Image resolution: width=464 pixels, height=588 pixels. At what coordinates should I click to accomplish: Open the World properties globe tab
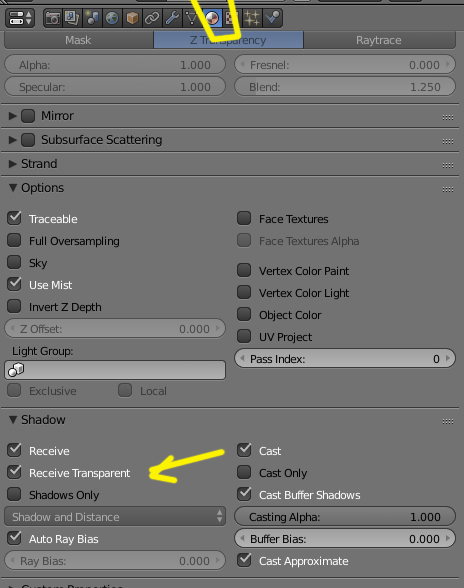[x=112, y=18]
